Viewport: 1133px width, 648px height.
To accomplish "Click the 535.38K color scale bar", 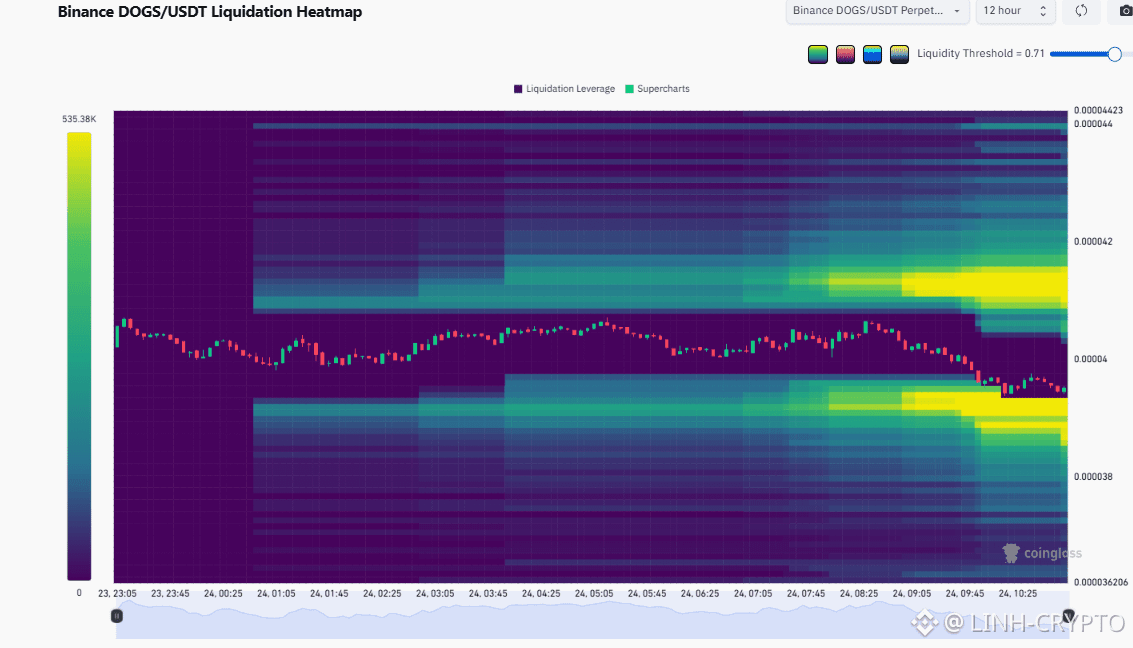I will pos(79,356).
